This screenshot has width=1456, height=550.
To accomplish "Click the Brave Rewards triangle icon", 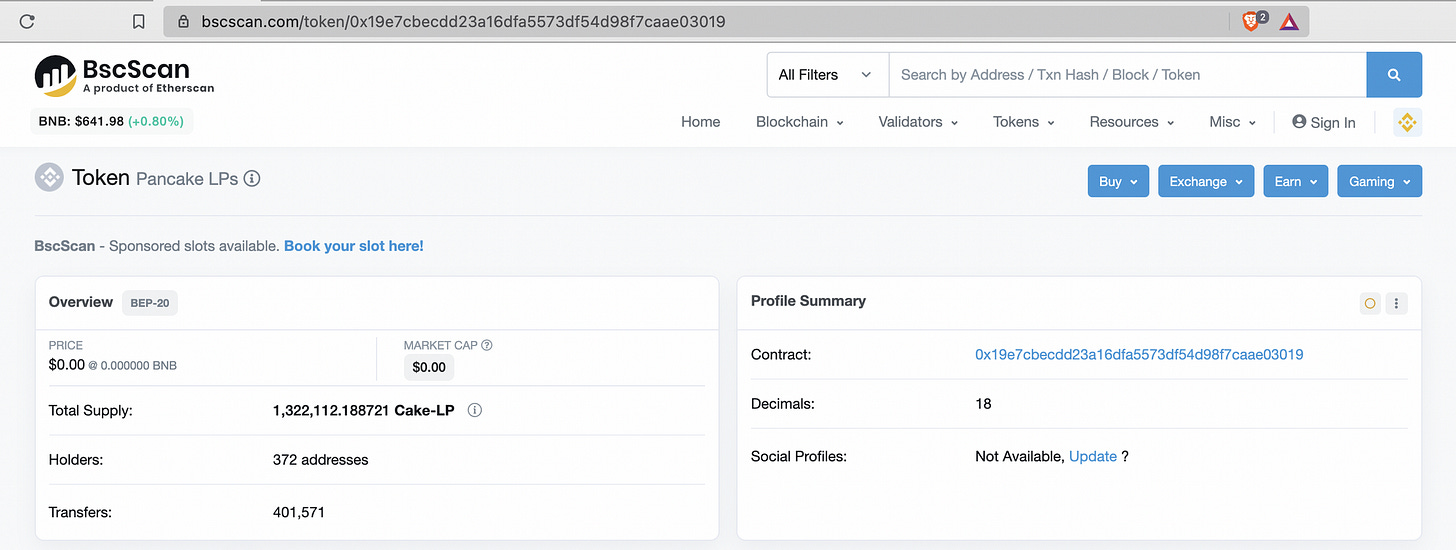I will tap(1289, 21).
